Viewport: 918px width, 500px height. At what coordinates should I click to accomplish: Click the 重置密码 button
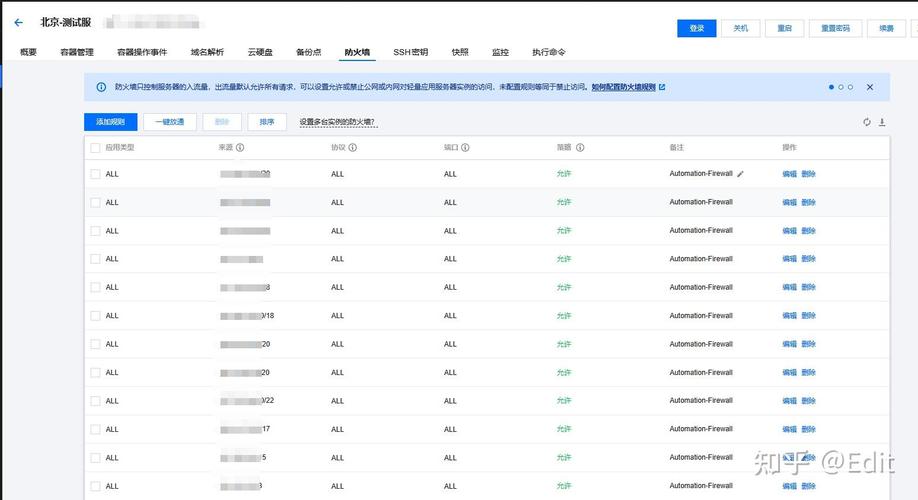835,28
